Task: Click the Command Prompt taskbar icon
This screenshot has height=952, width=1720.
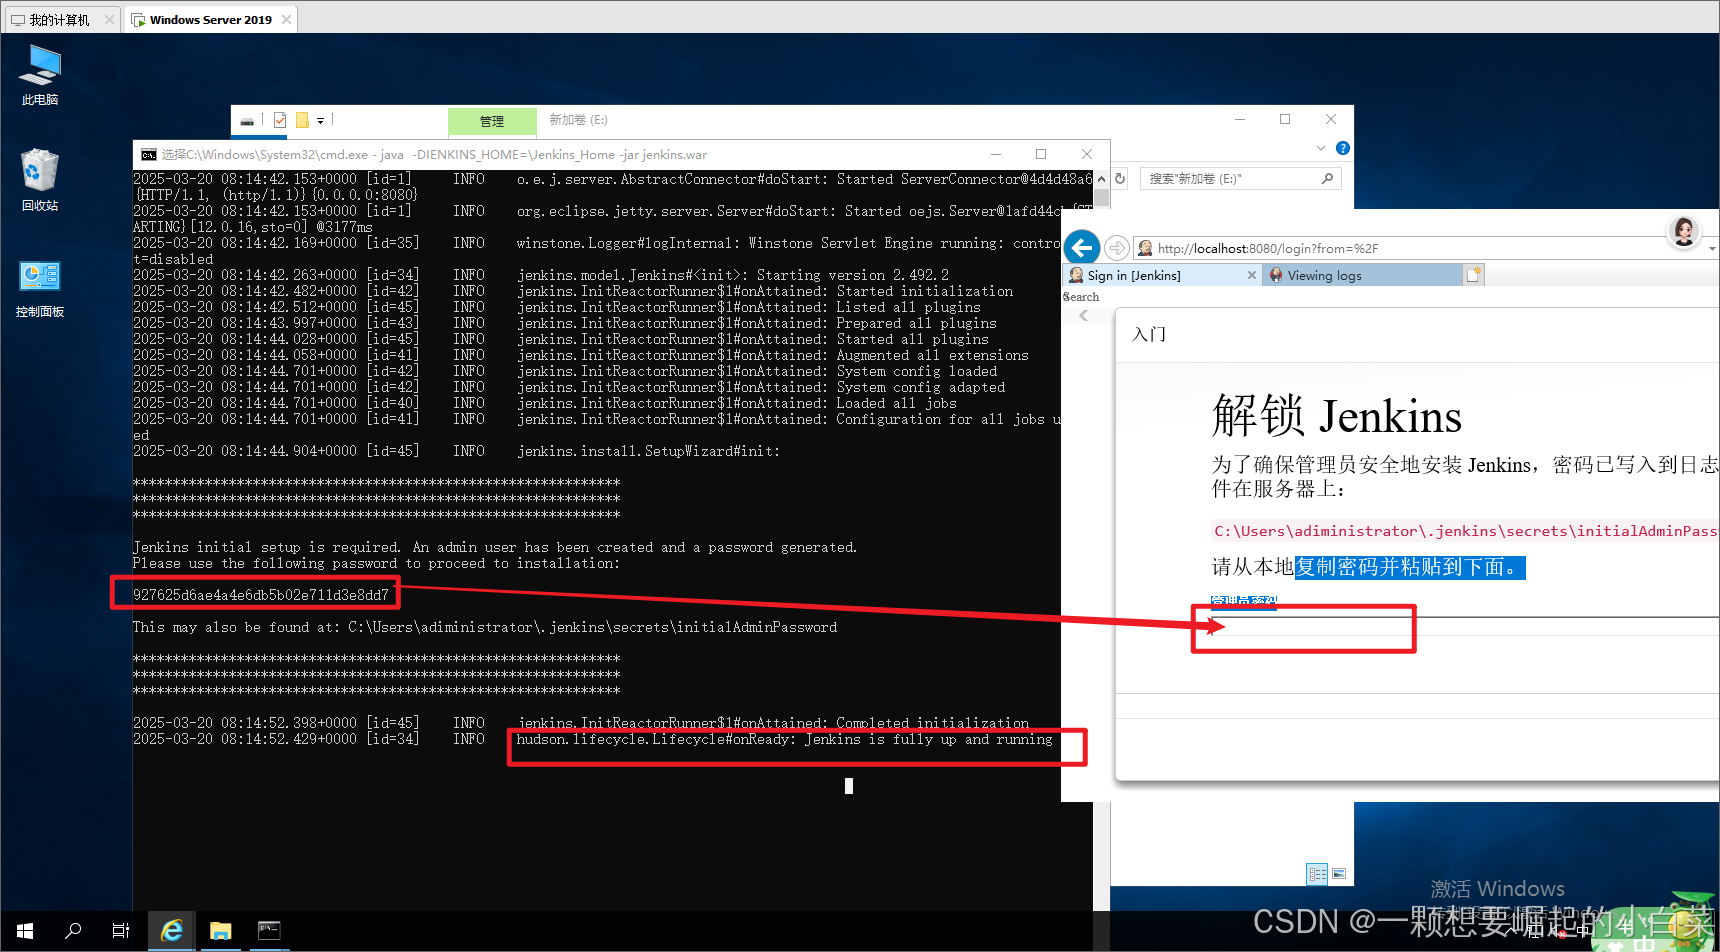Action: [x=269, y=931]
